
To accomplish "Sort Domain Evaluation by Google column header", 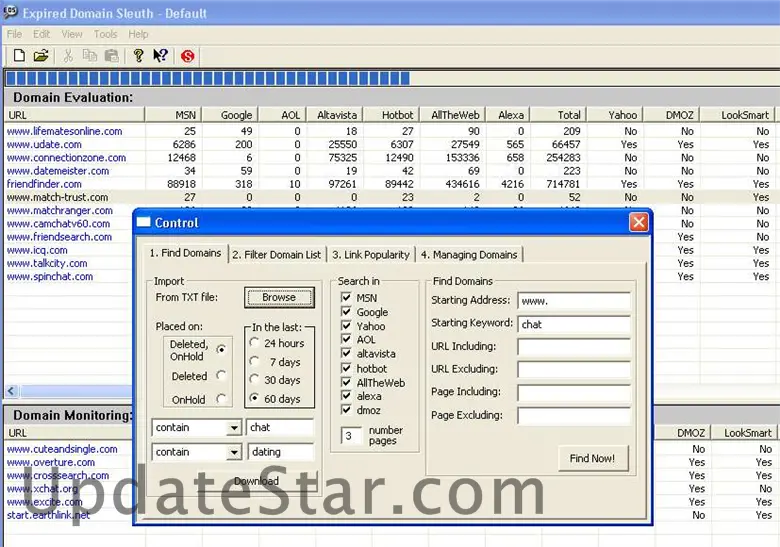I will (x=231, y=115).
